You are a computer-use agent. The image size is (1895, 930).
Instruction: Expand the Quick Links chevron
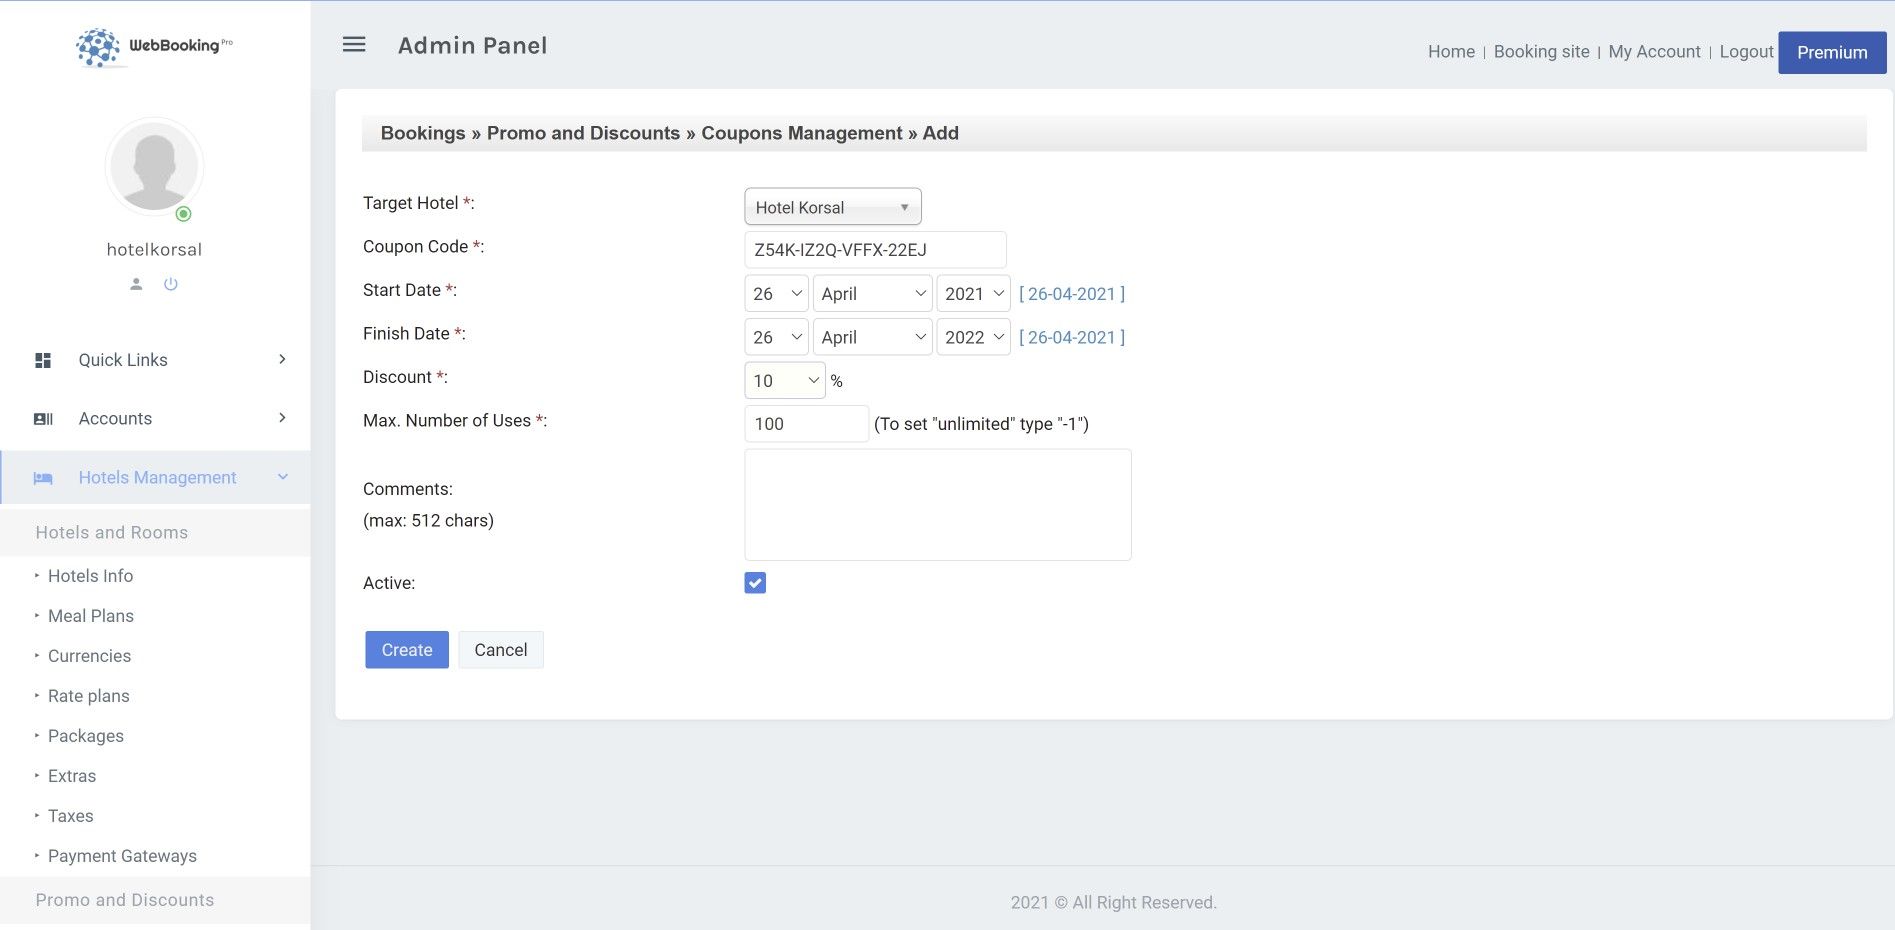282,360
